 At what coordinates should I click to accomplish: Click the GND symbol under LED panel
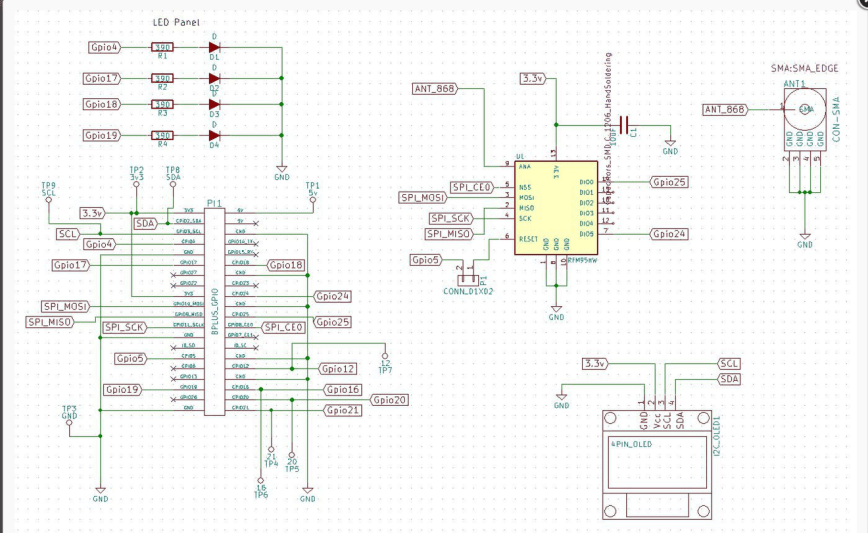pos(281,172)
